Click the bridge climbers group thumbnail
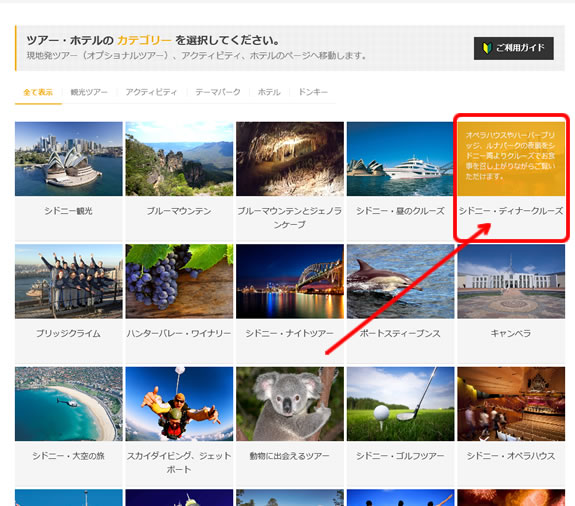Viewport: 575px width, 506px height. (69, 281)
